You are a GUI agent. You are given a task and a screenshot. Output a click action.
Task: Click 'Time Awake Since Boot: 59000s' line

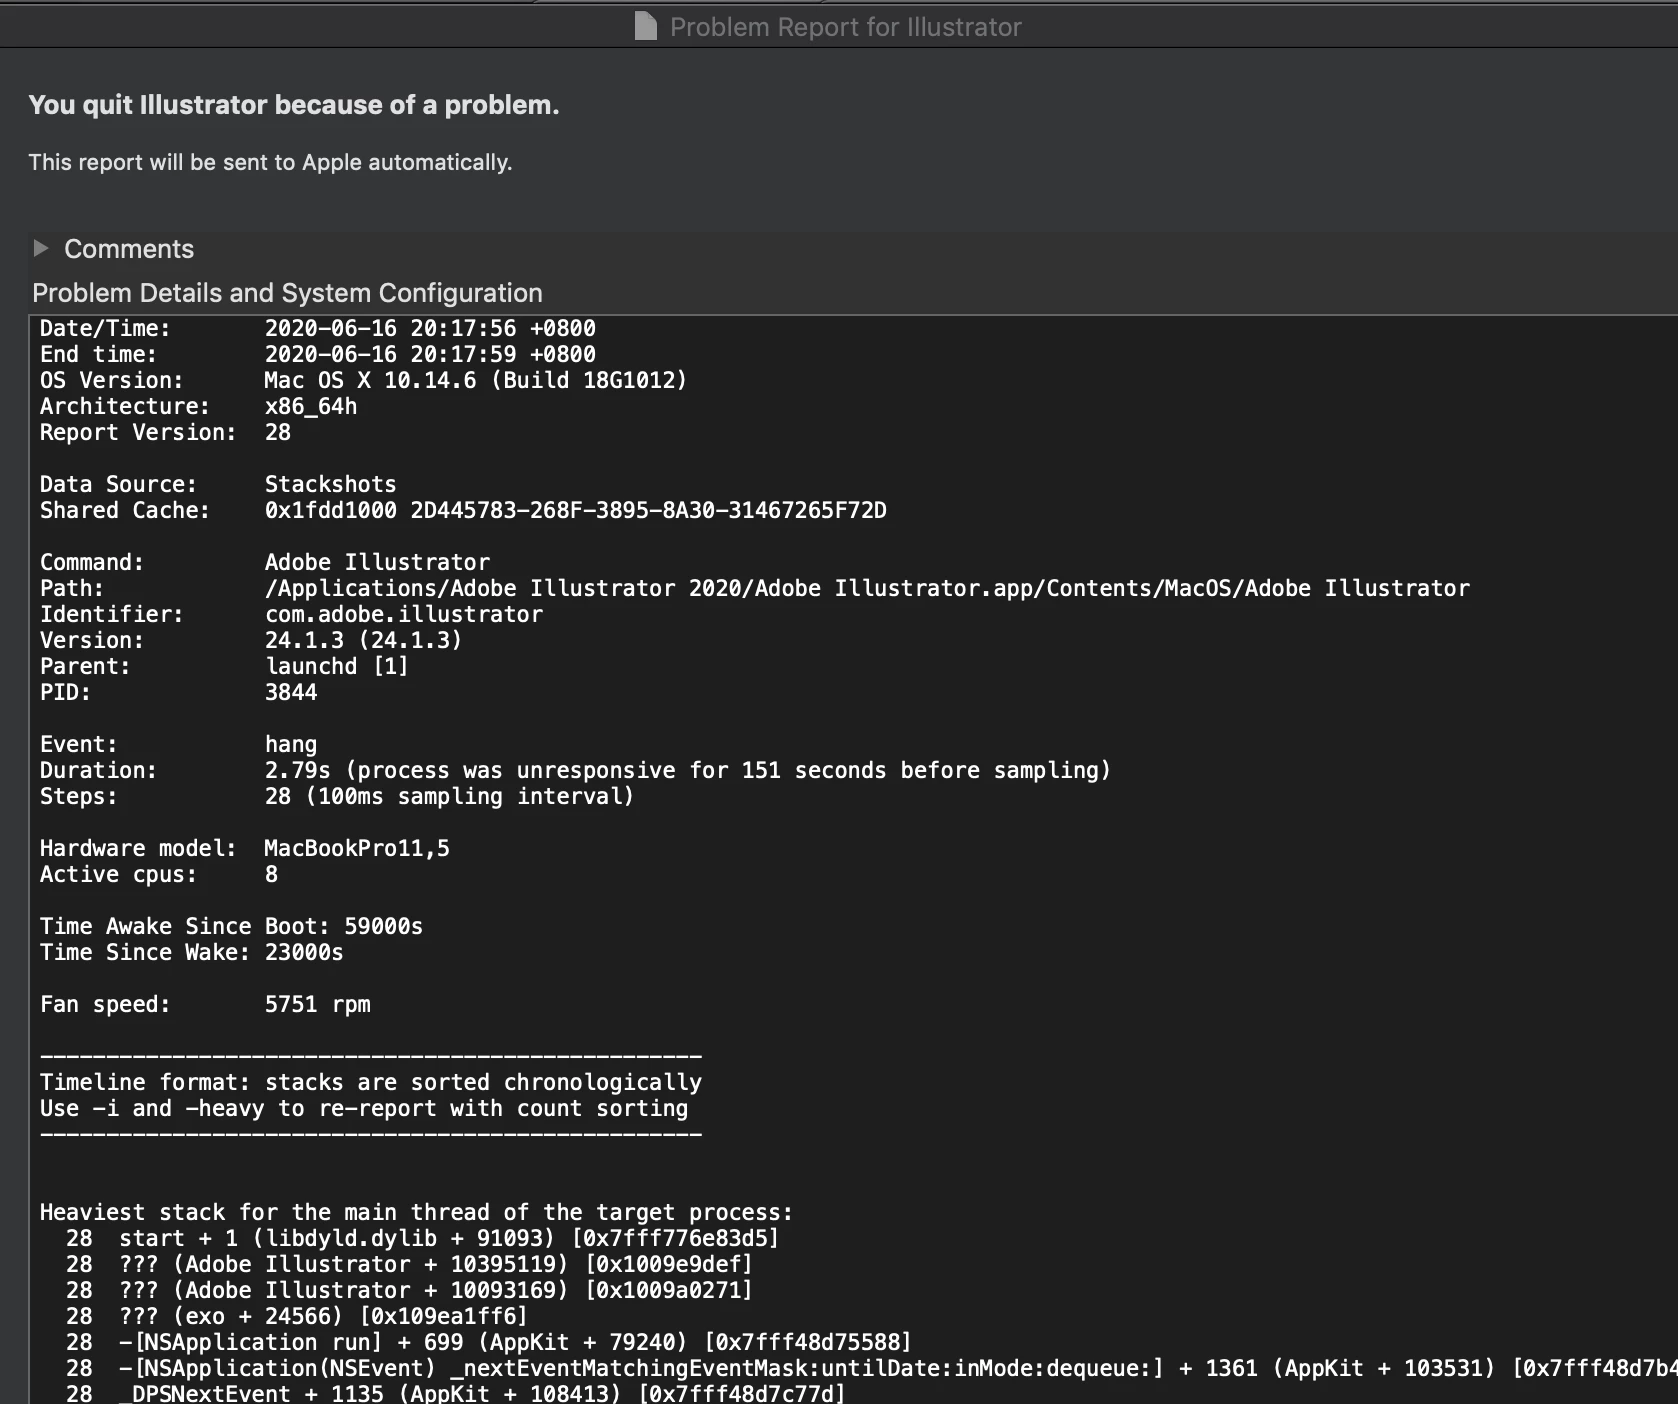click(x=231, y=926)
